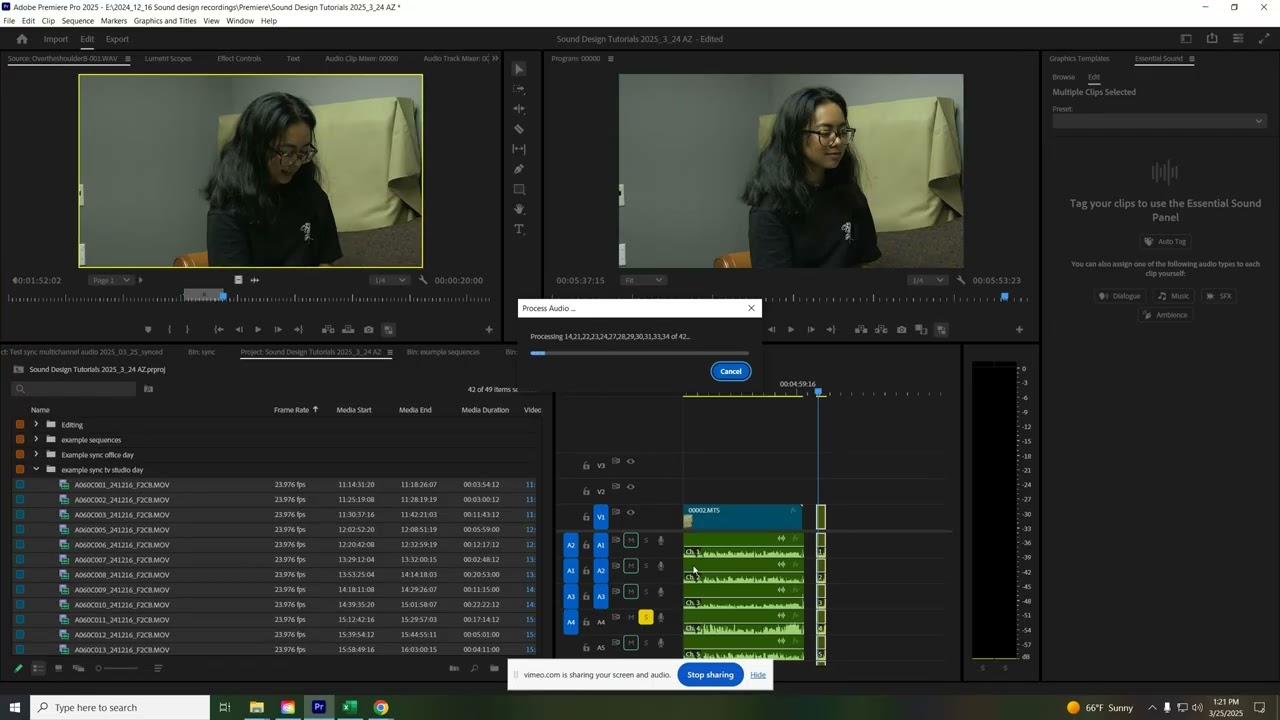Toggle V3 track output eye
1280x720 pixels.
pyautogui.click(x=630, y=461)
